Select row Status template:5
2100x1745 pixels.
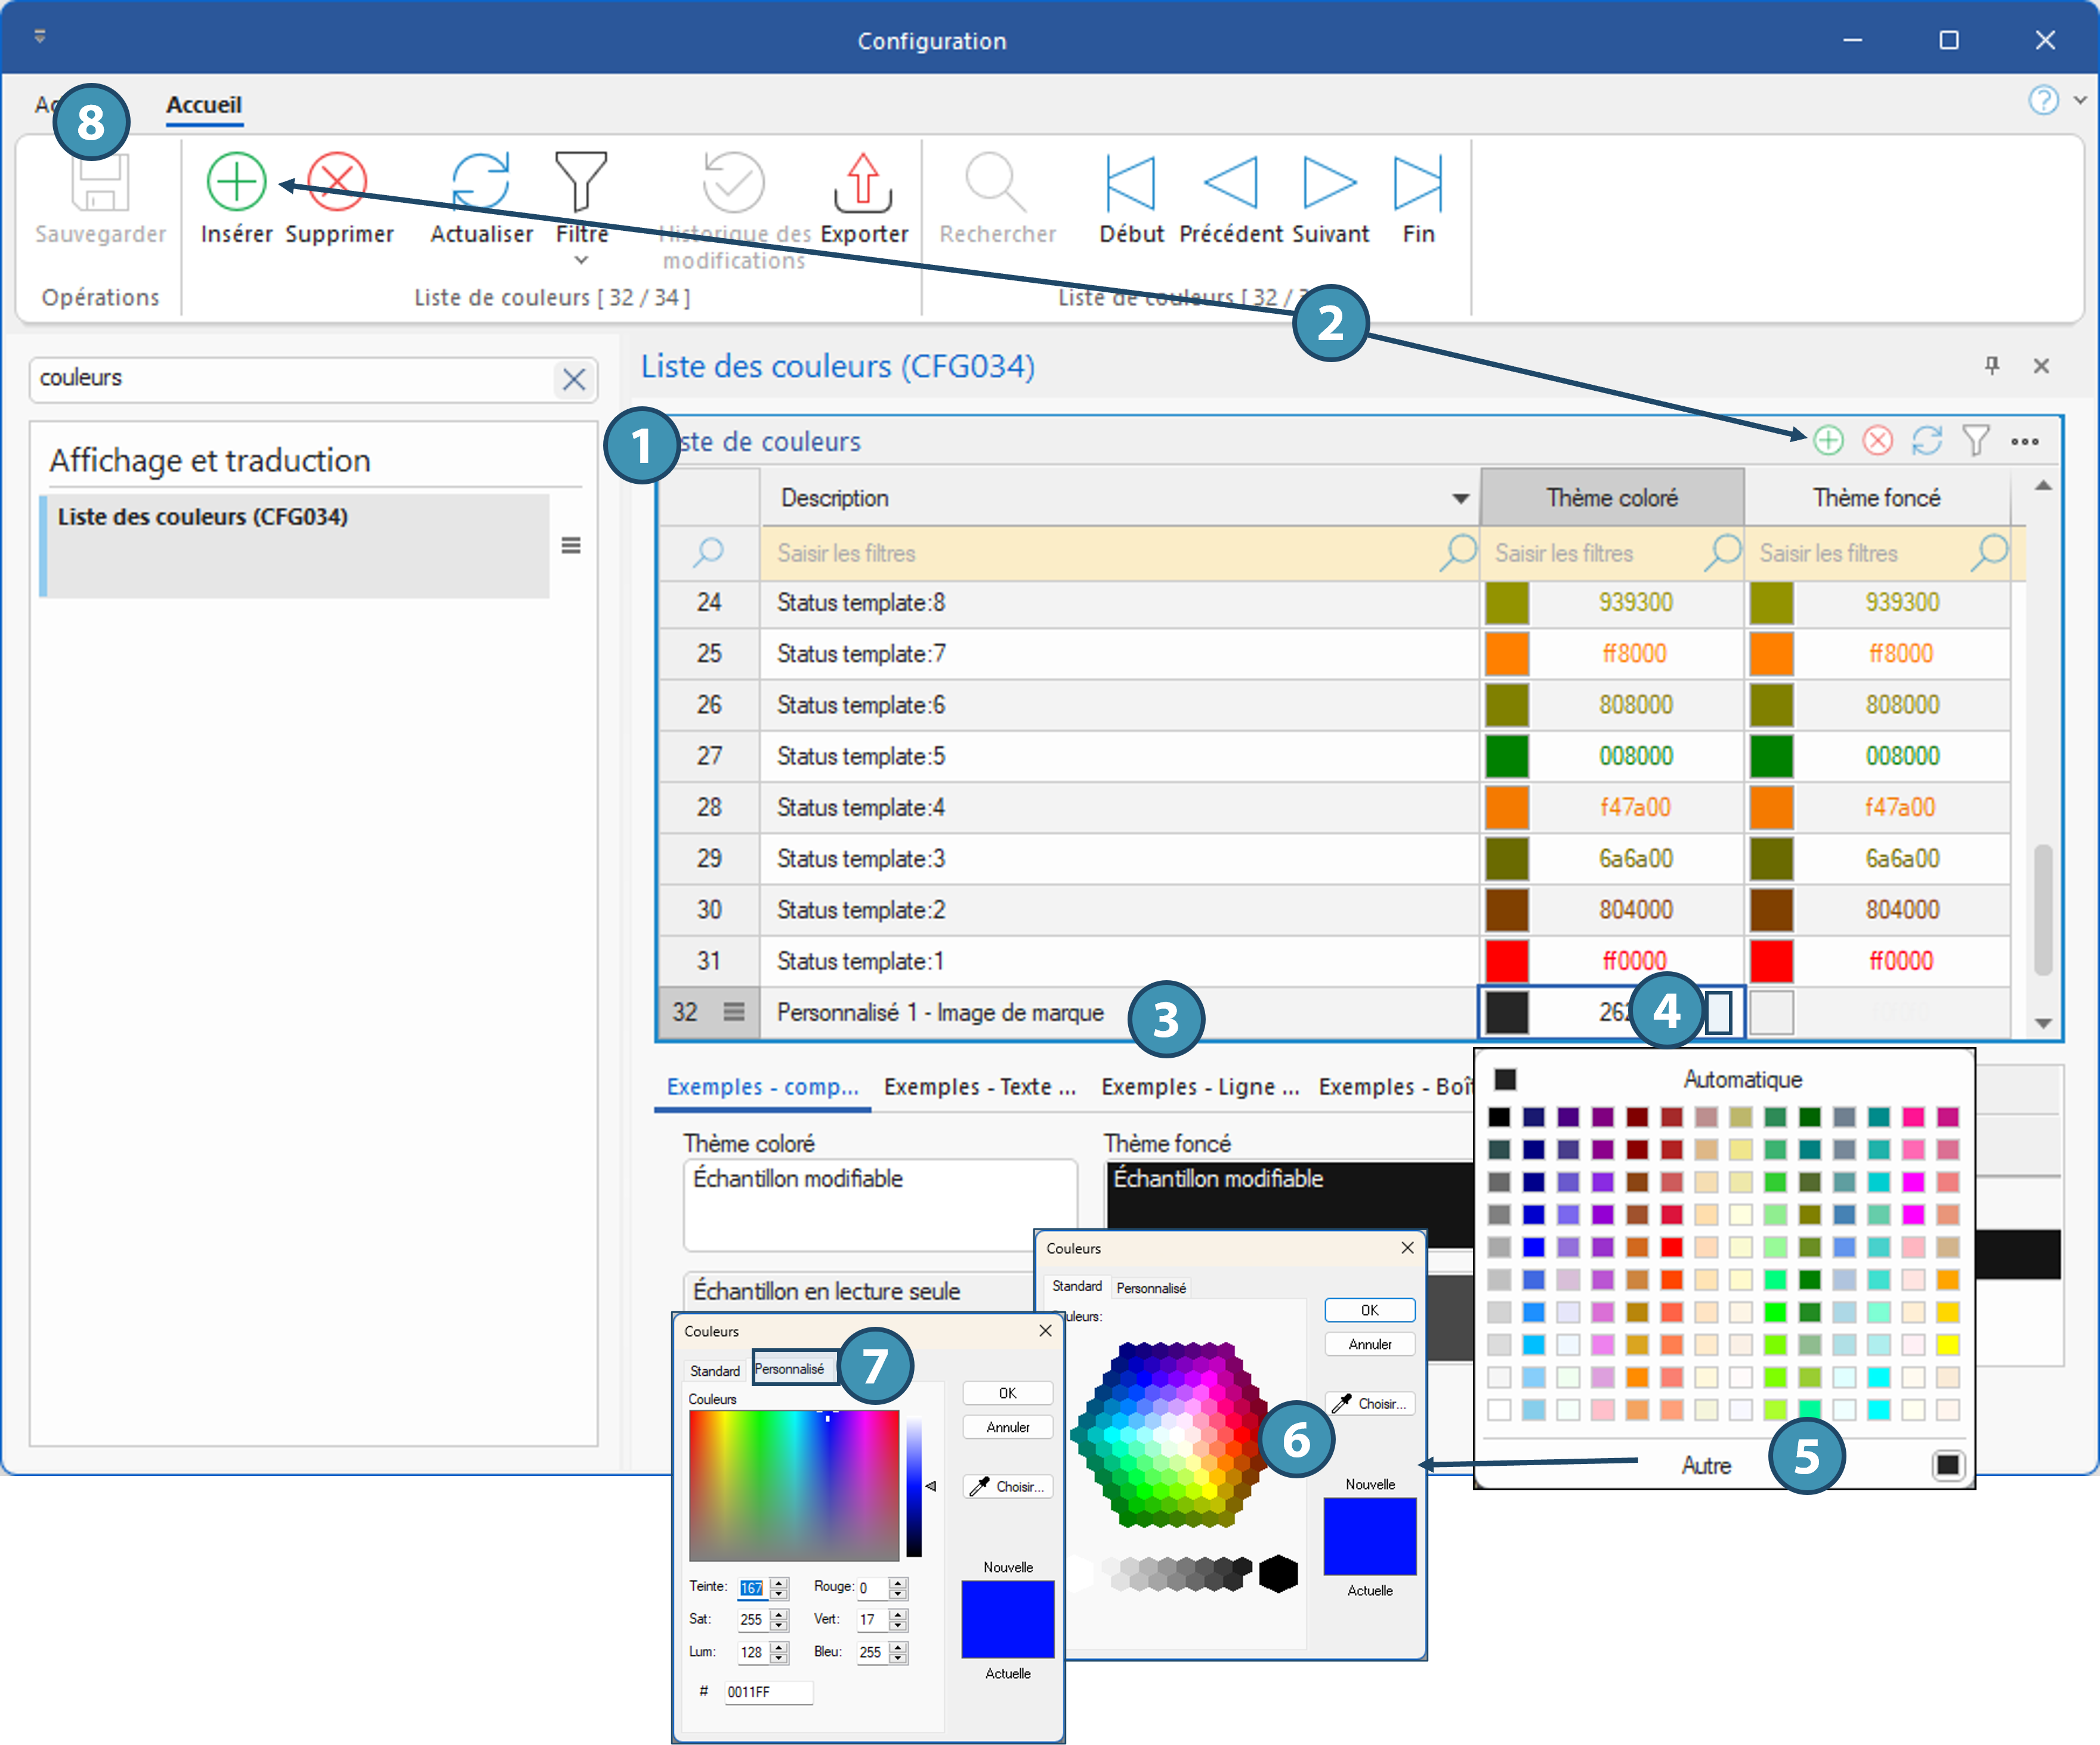point(1334,756)
